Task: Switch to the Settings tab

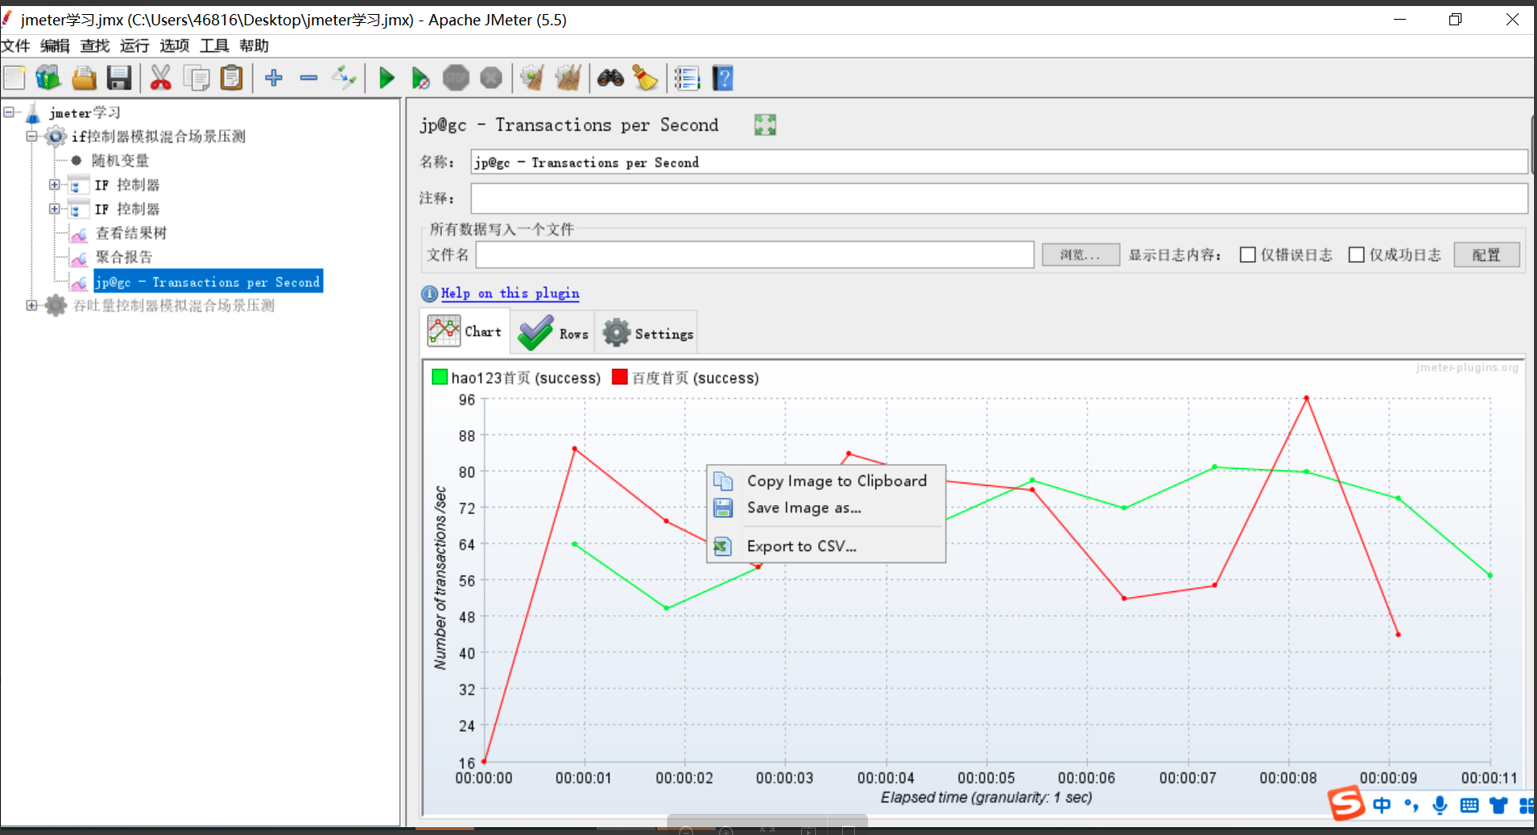Action: click(x=647, y=333)
